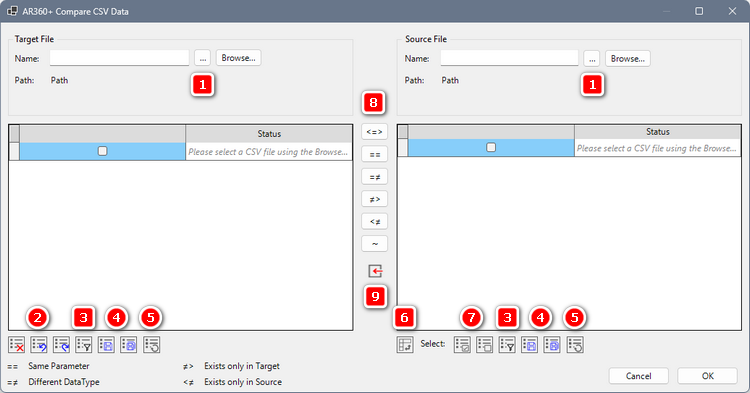Screen dimensions: 750x393
Task: Click the save-all list icon under the Target table
Action: (x=129, y=345)
